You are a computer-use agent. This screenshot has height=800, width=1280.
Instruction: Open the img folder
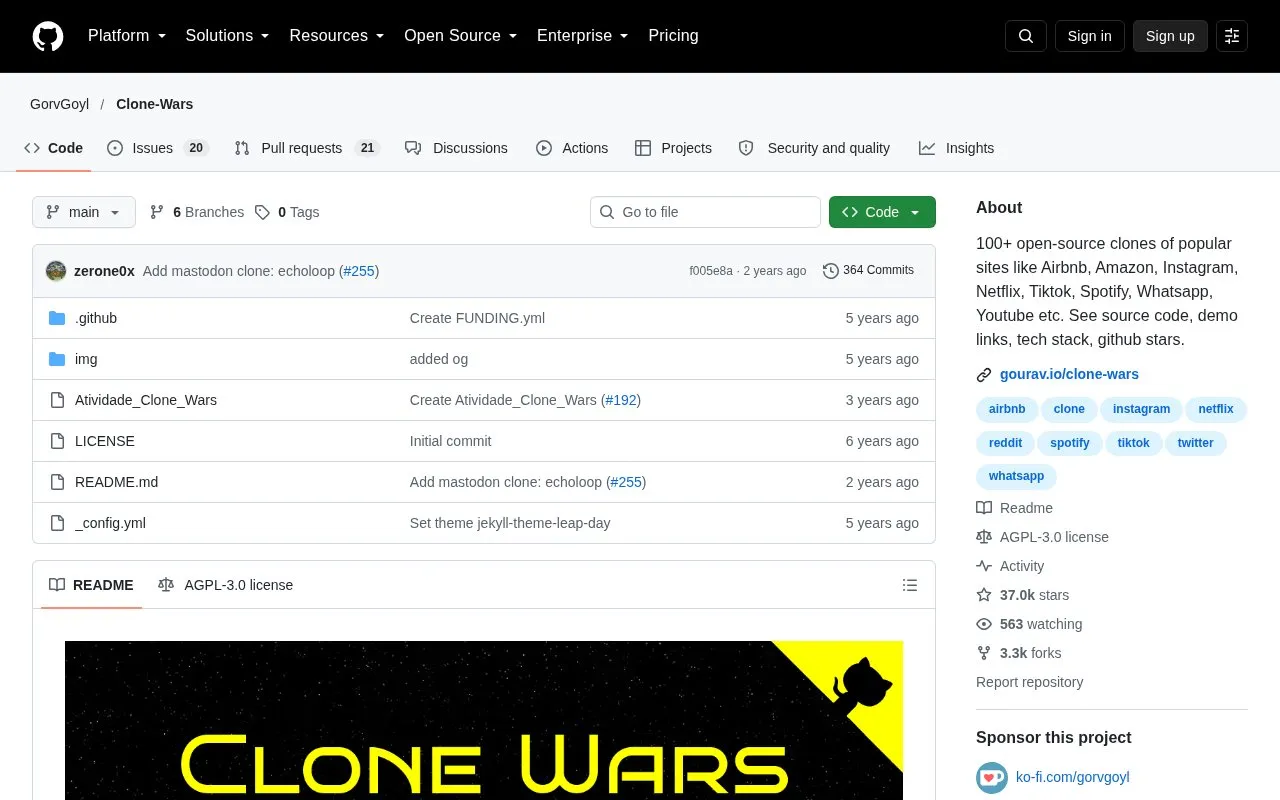pyautogui.click(x=86, y=359)
